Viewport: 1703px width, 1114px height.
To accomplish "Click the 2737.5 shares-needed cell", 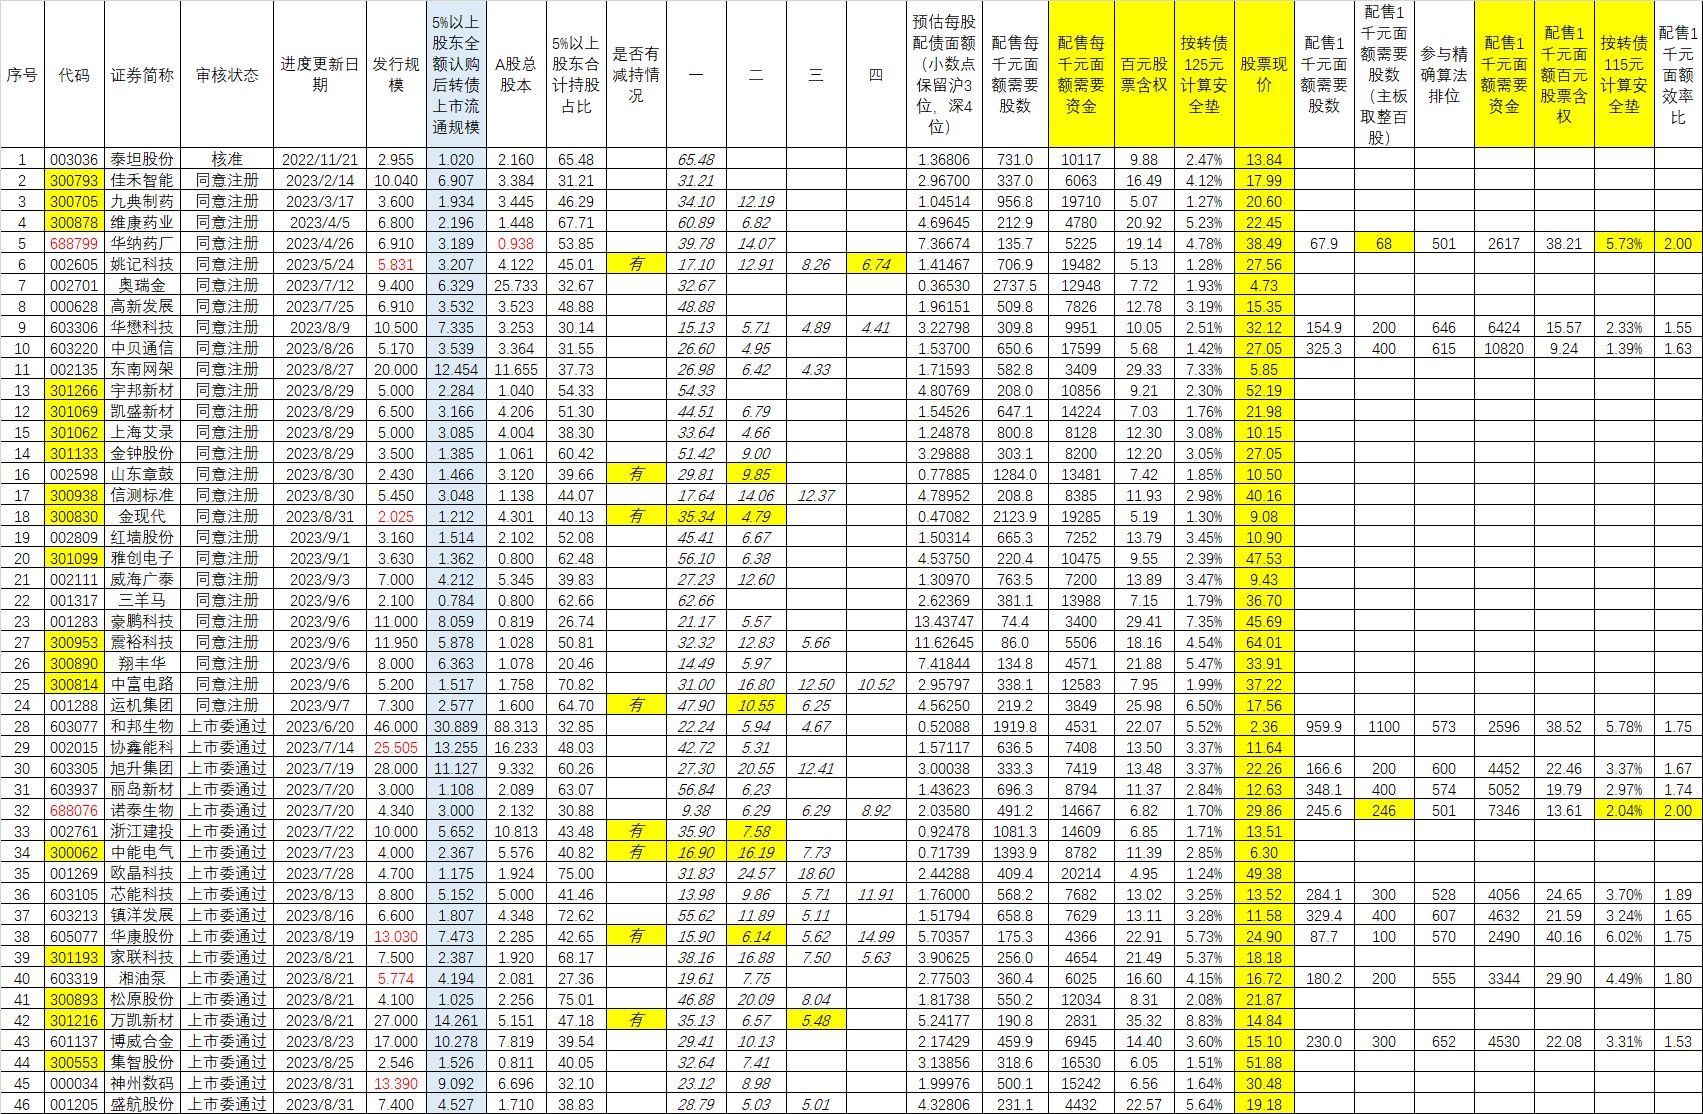I will pyautogui.click(x=1015, y=285).
